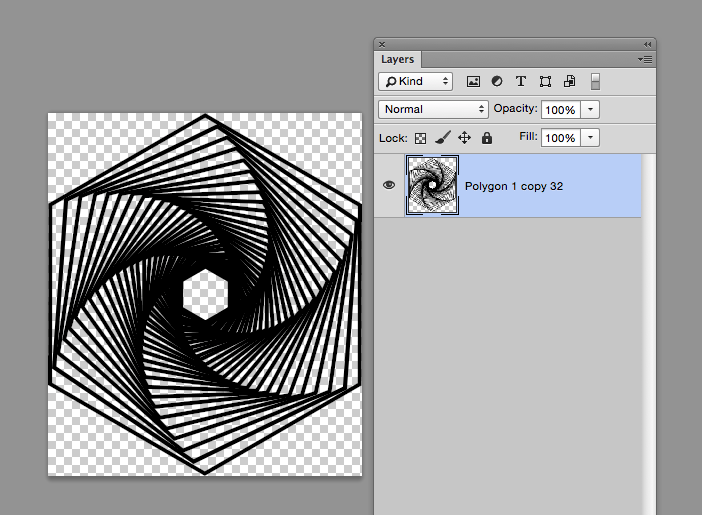Viewport: 702px width, 515px height.
Task: Hide the Polygon 1 copy 32 layer
Action: [389, 185]
